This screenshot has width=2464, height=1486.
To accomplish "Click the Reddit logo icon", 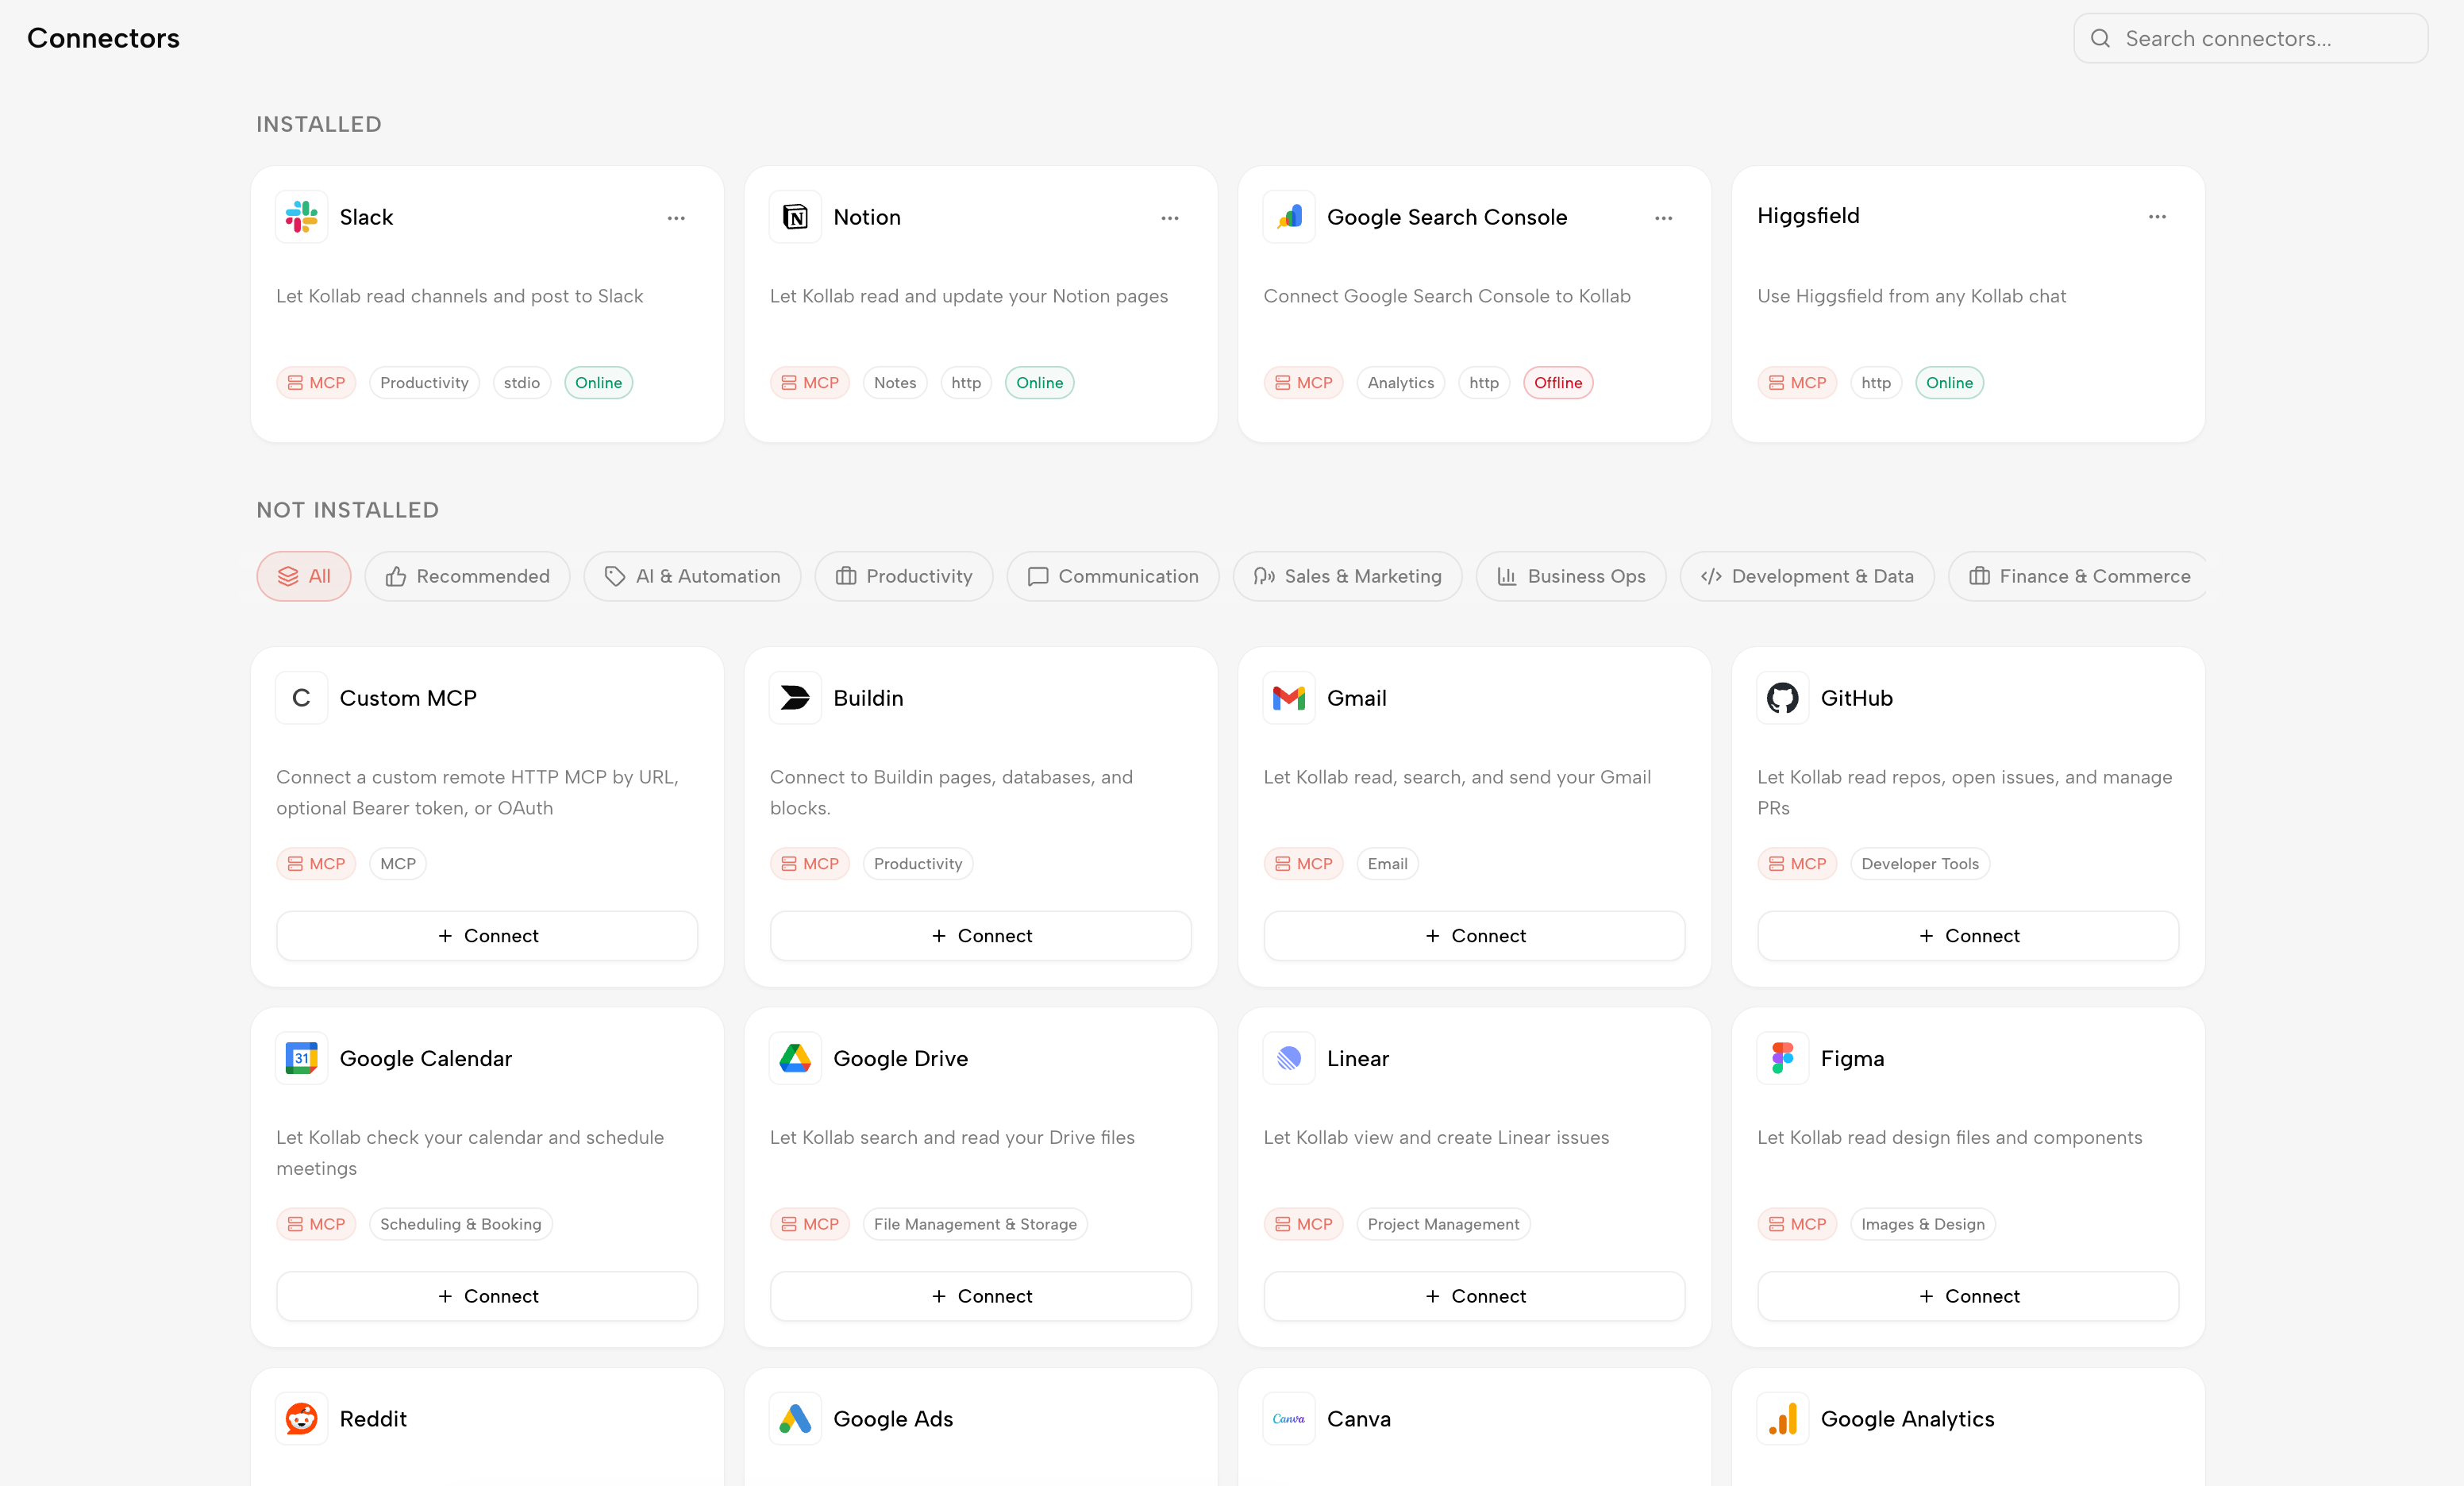I will [301, 1418].
